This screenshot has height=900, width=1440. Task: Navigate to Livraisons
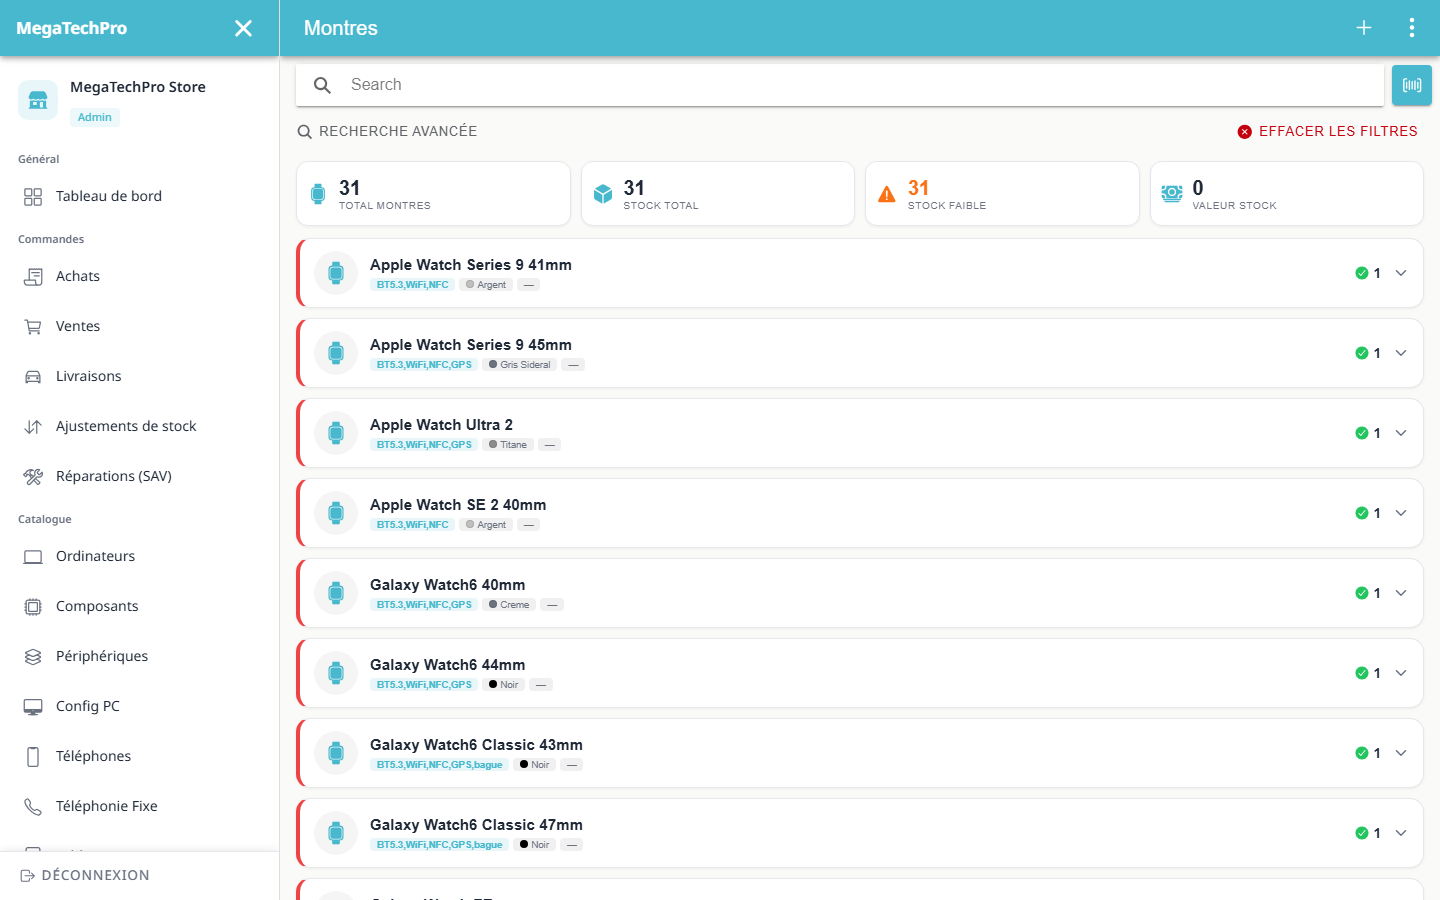pyautogui.click(x=139, y=377)
